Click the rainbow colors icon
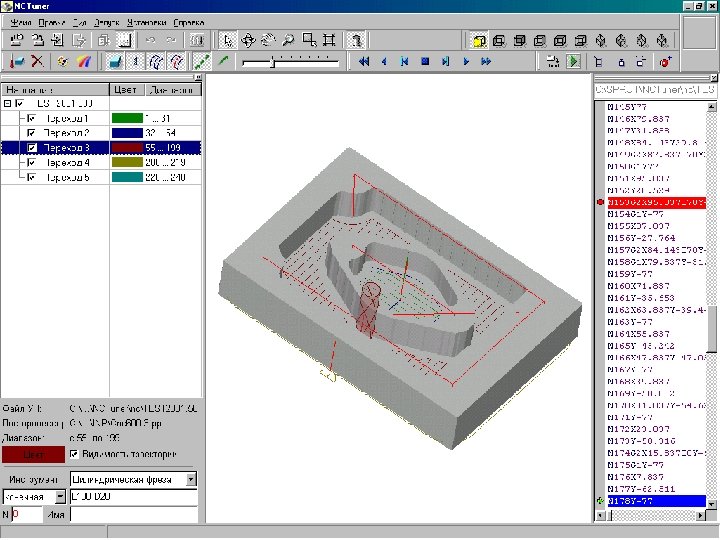 tap(84, 62)
